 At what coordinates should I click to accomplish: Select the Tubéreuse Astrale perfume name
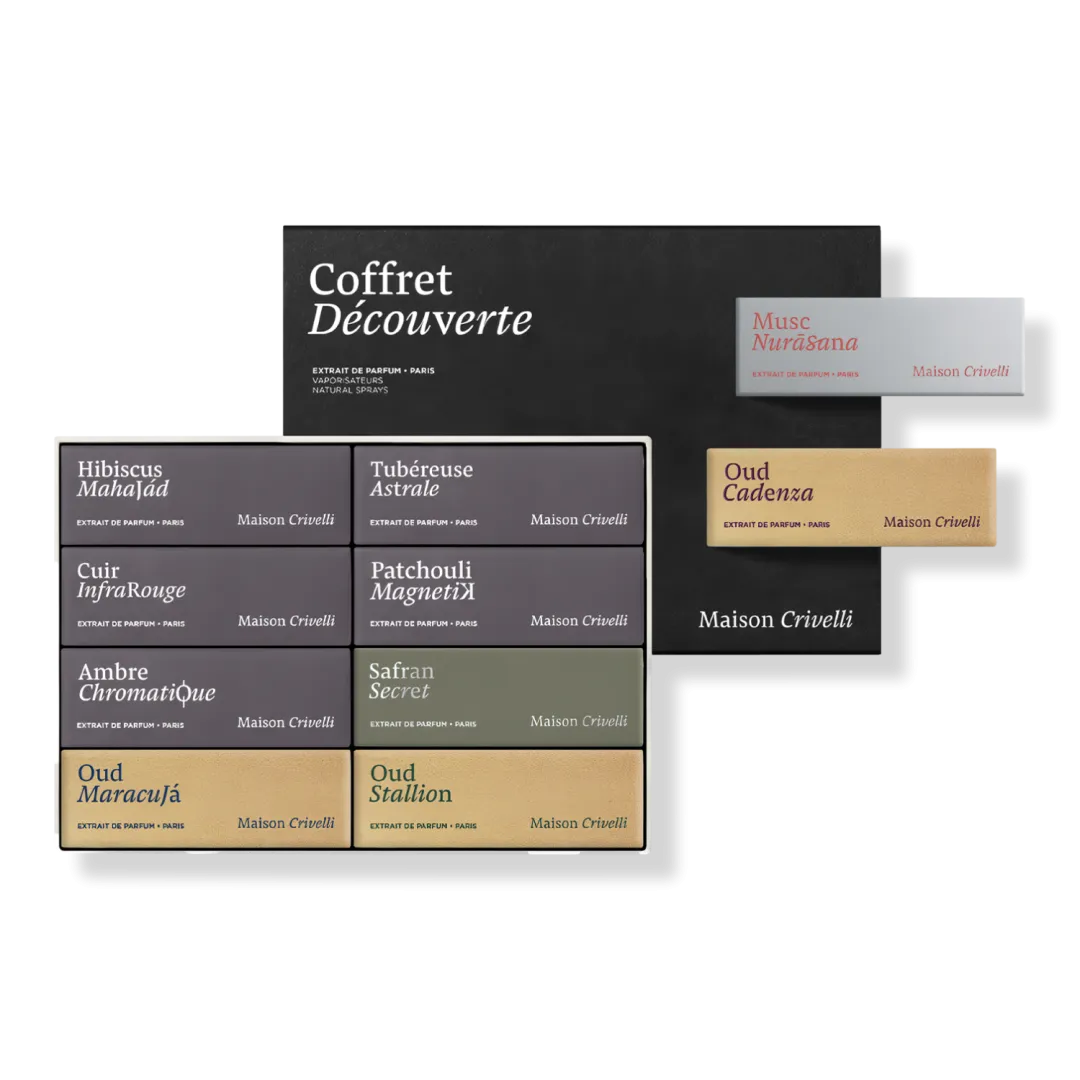click(421, 479)
